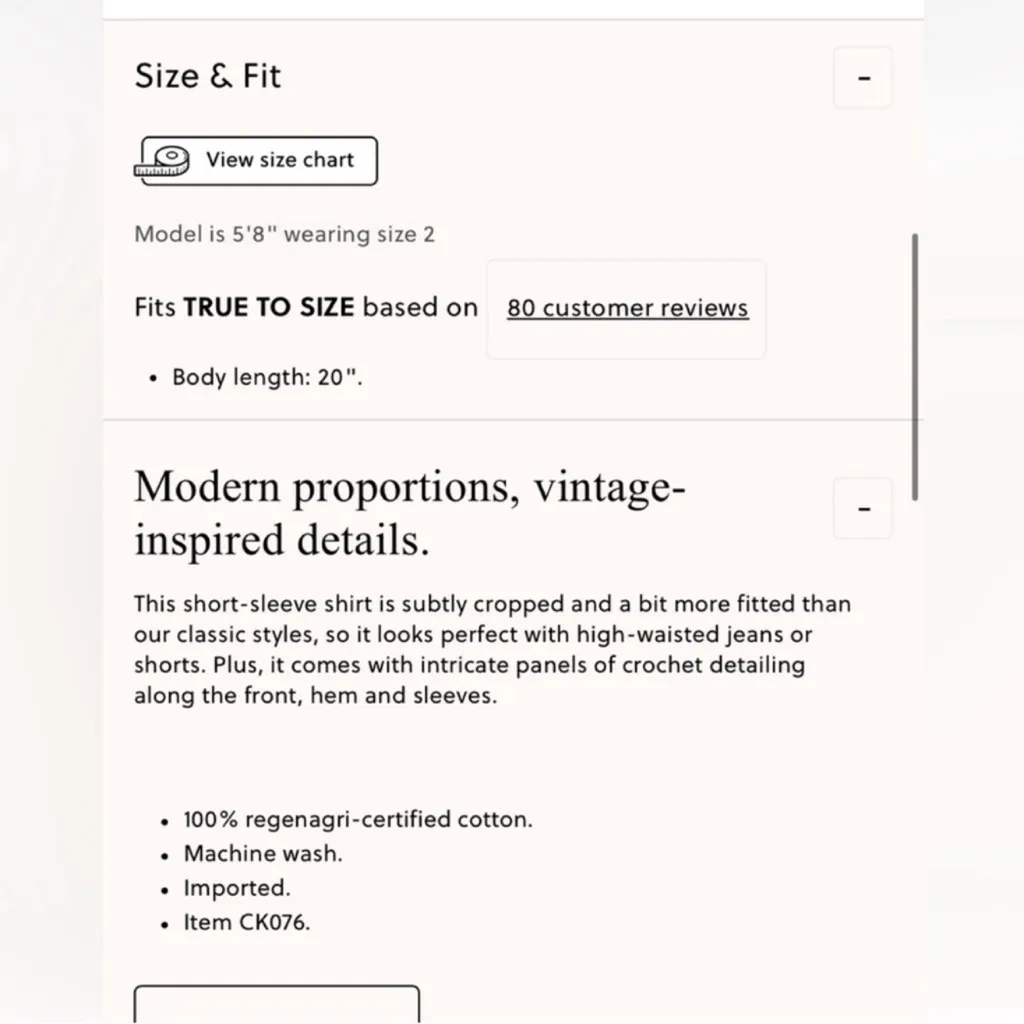Open the View size chart button
Viewport: 1024px width, 1024px height.
[259, 161]
